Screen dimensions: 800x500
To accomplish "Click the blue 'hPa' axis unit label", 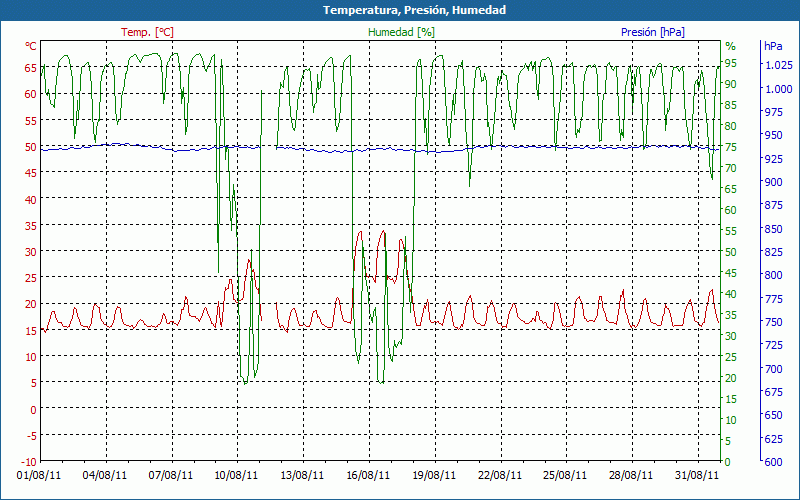I will pyautogui.click(x=773, y=46).
